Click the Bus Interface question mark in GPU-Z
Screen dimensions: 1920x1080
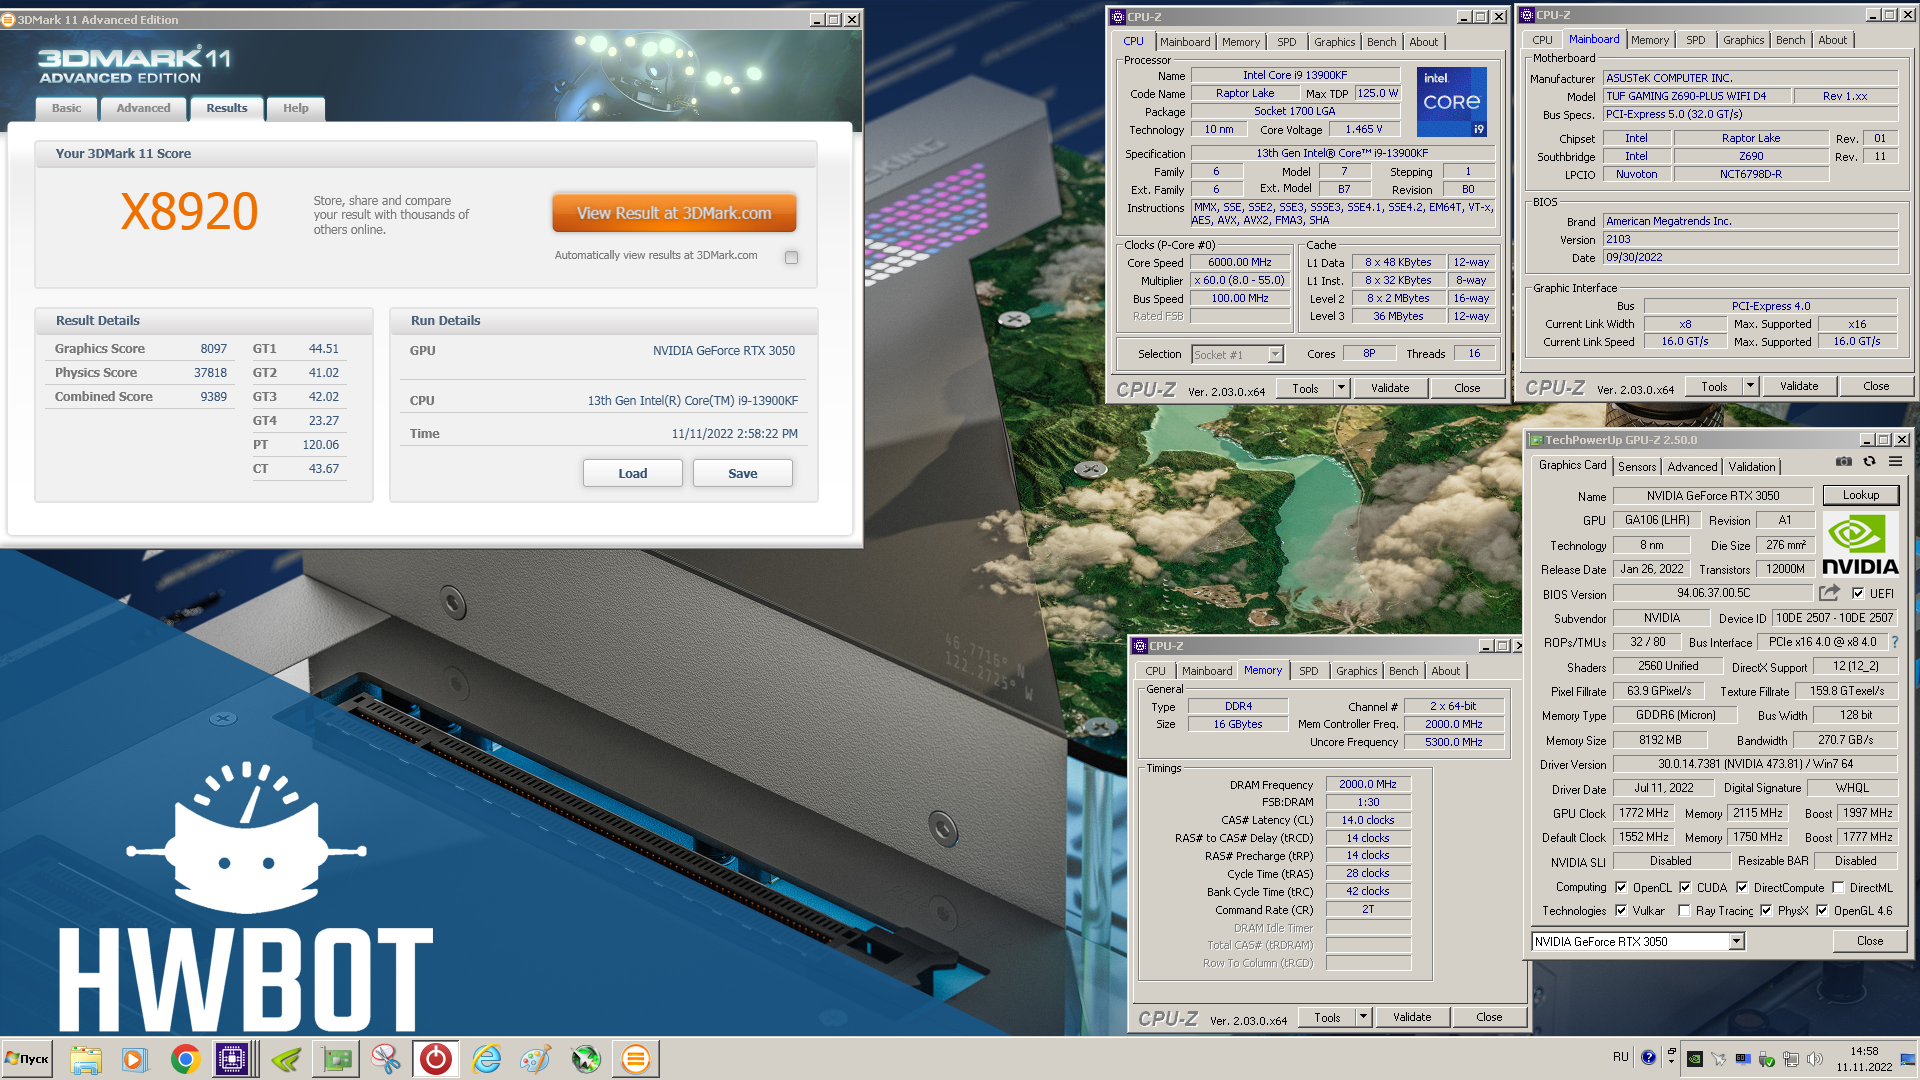pos(1894,642)
